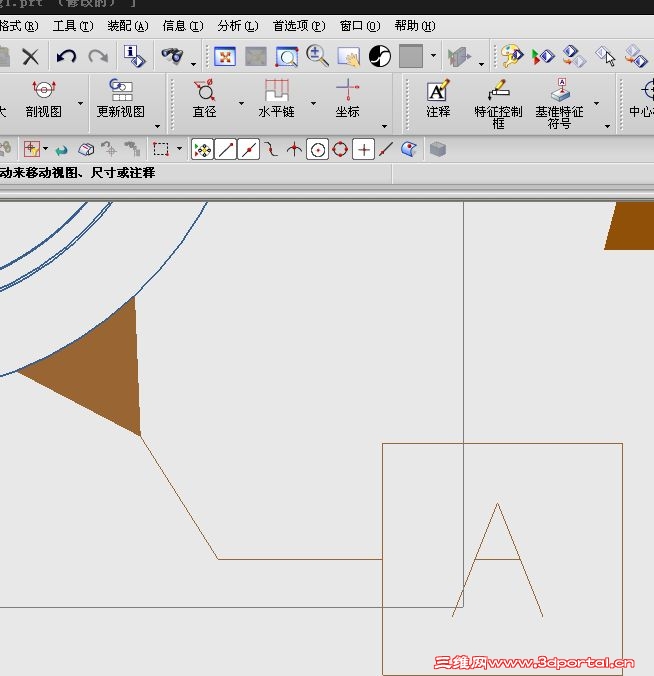This screenshot has width=654, height=676.
Task: Click the 坐标 ordinate tool
Action: click(347, 99)
